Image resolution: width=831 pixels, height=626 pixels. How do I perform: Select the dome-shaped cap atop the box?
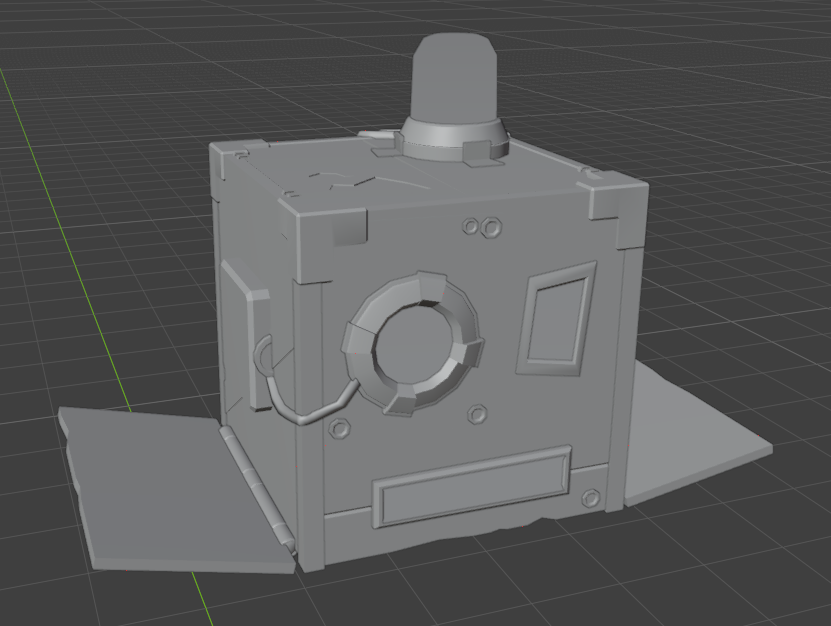click(x=454, y=78)
